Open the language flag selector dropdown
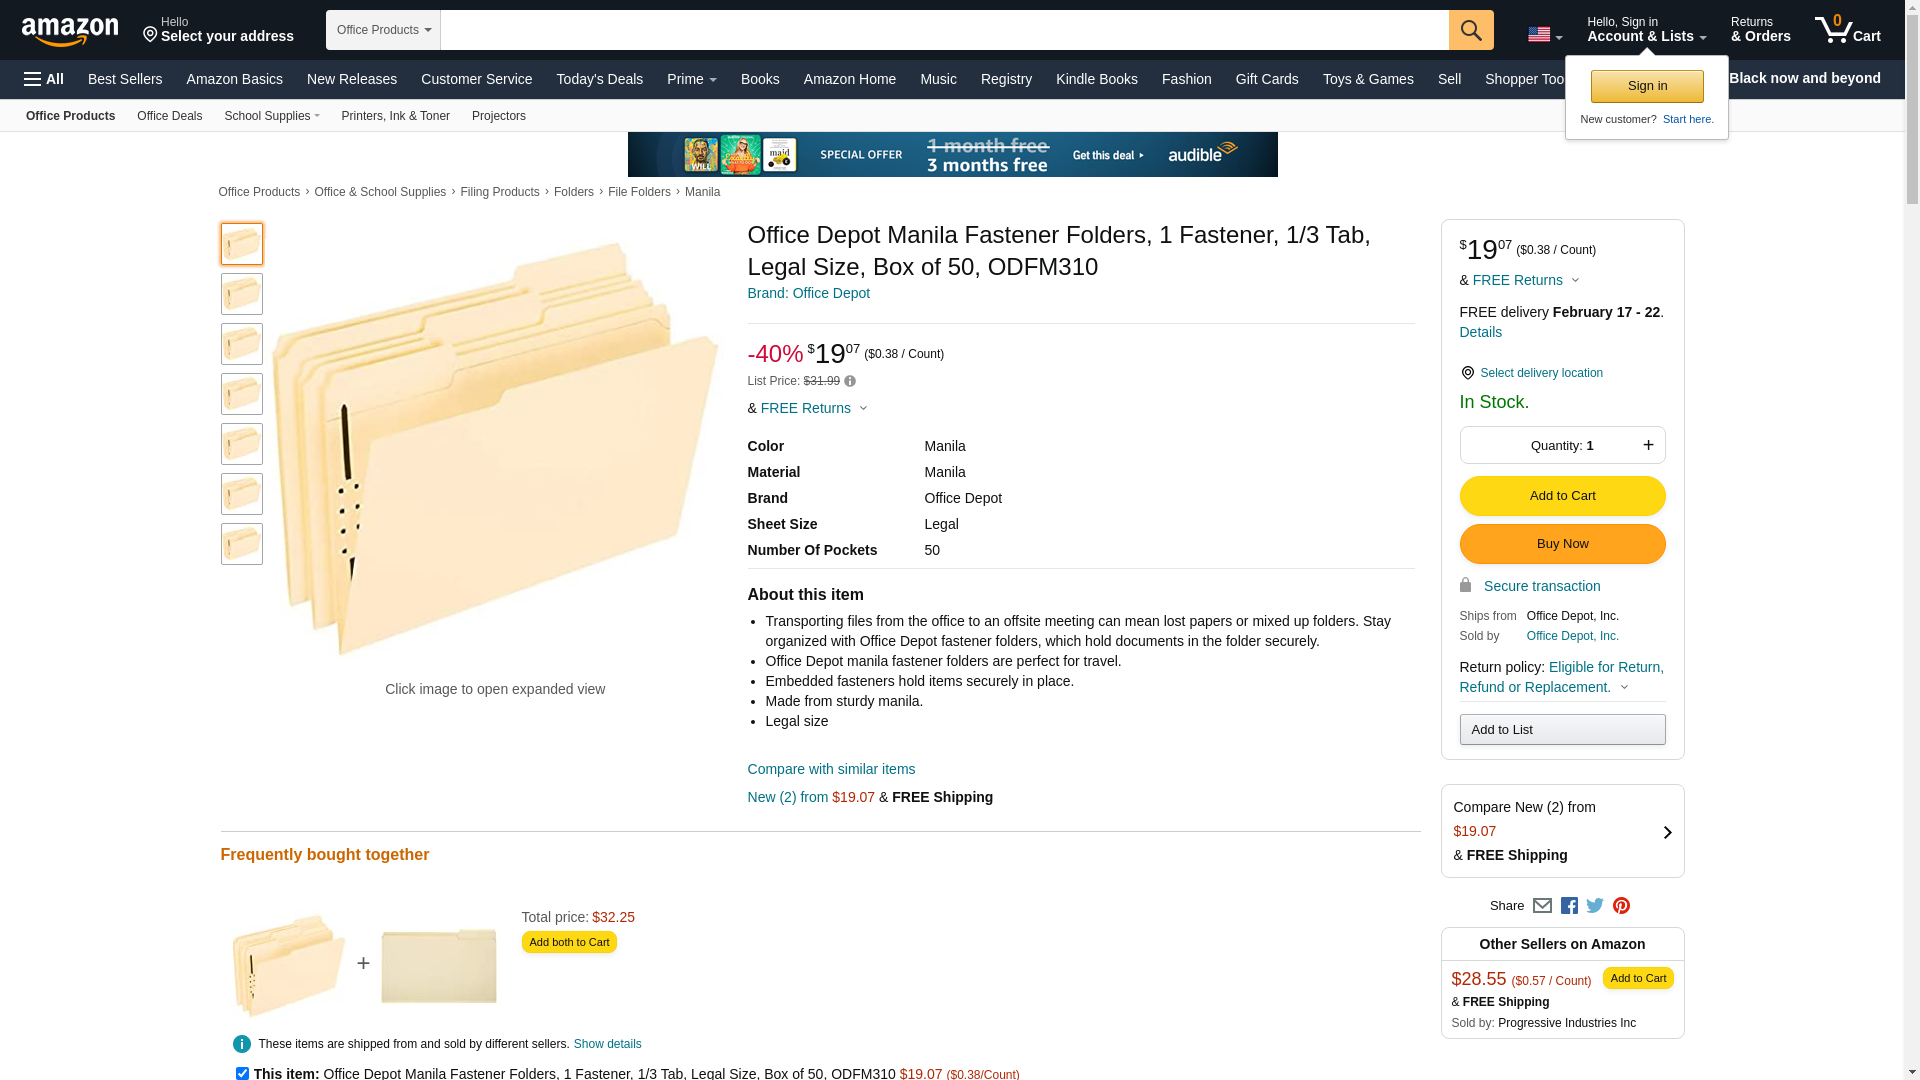1920x1080 pixels. [1544, 35]
